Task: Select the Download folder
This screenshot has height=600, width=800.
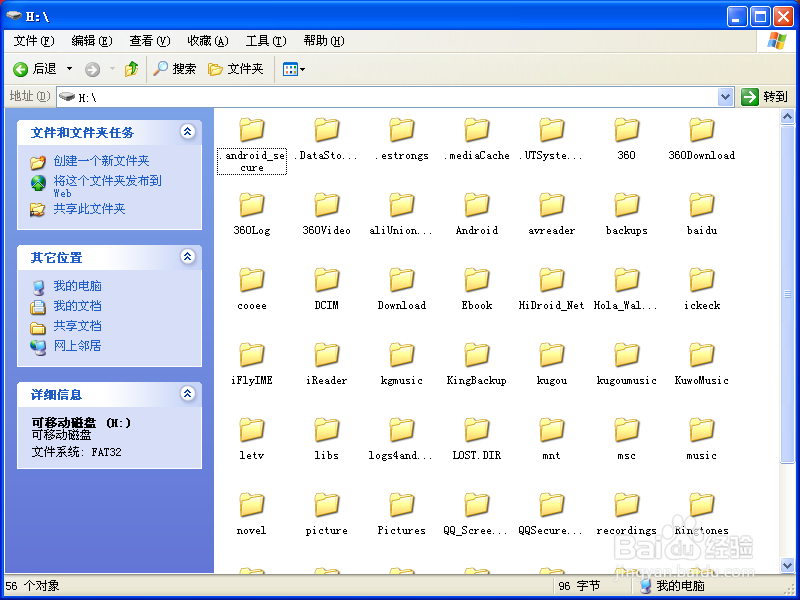Action: (x=402, y=289)
